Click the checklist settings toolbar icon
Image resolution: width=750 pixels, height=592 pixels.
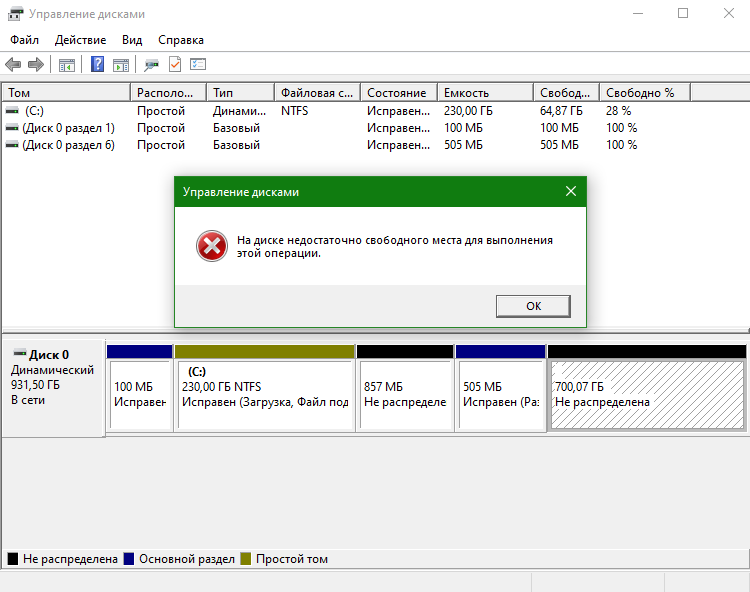[x=198, y=65]
